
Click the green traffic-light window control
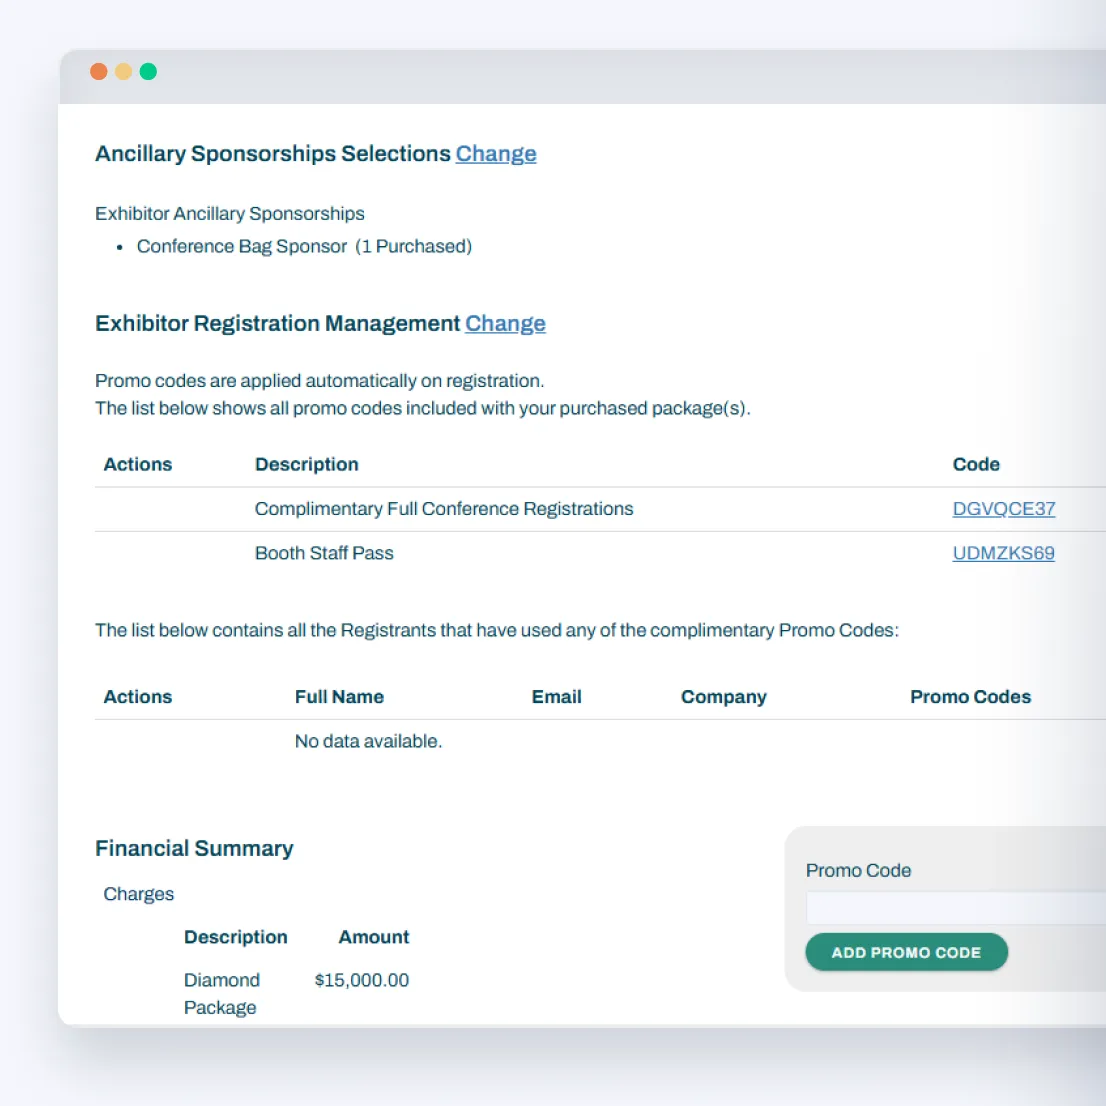click(148, 71)
